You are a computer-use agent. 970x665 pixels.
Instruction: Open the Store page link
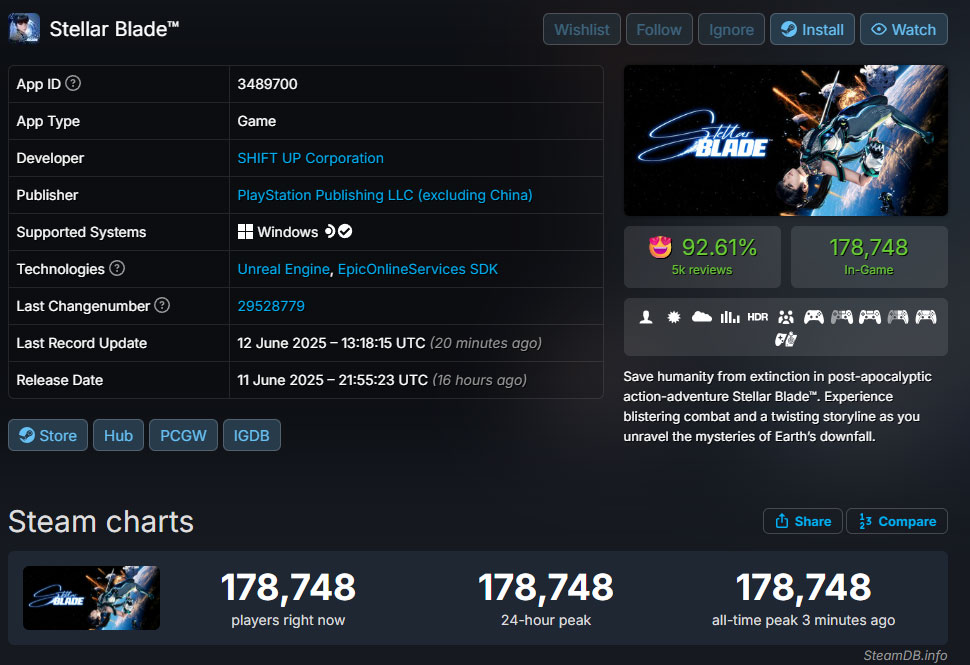pos(47,435)
